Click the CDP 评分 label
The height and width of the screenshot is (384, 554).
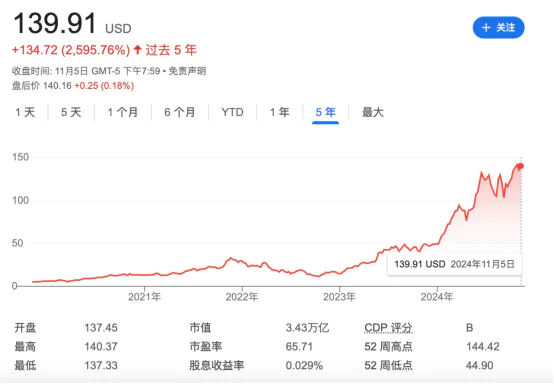[x=388, y=328]
